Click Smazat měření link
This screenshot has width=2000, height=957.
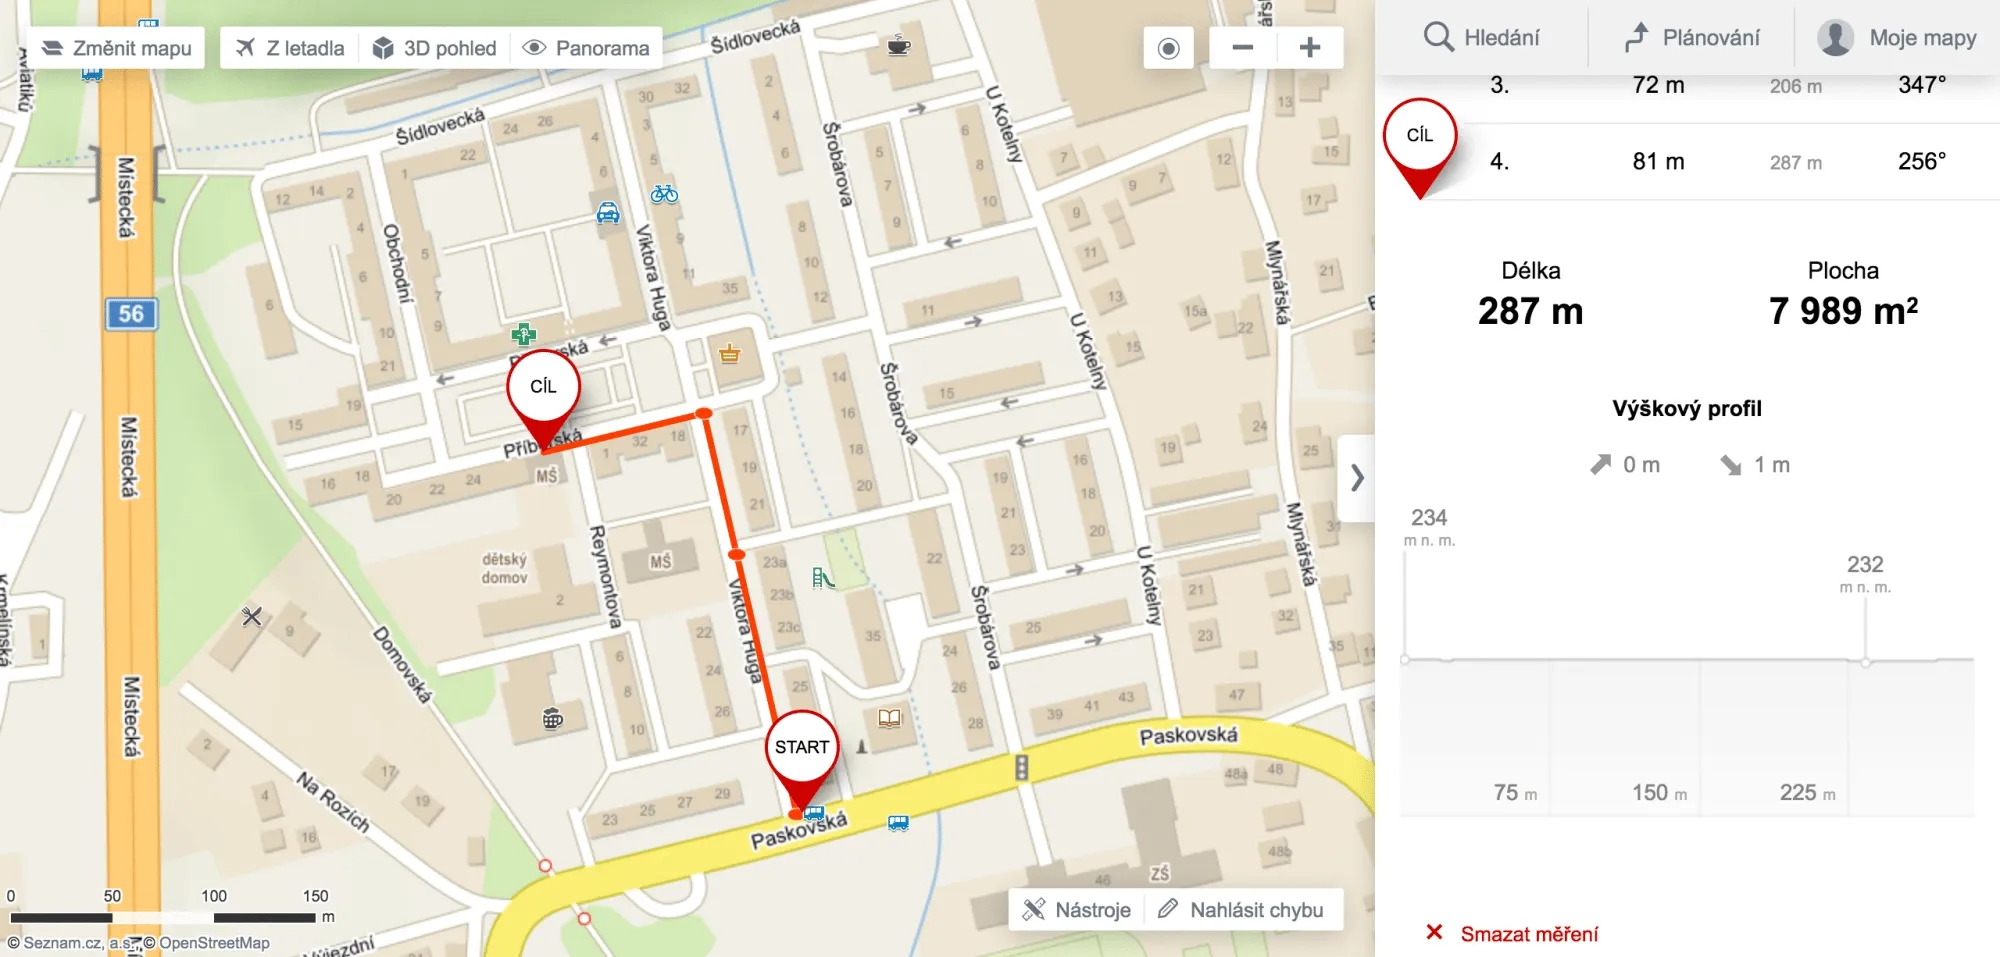coord(1511,934)
